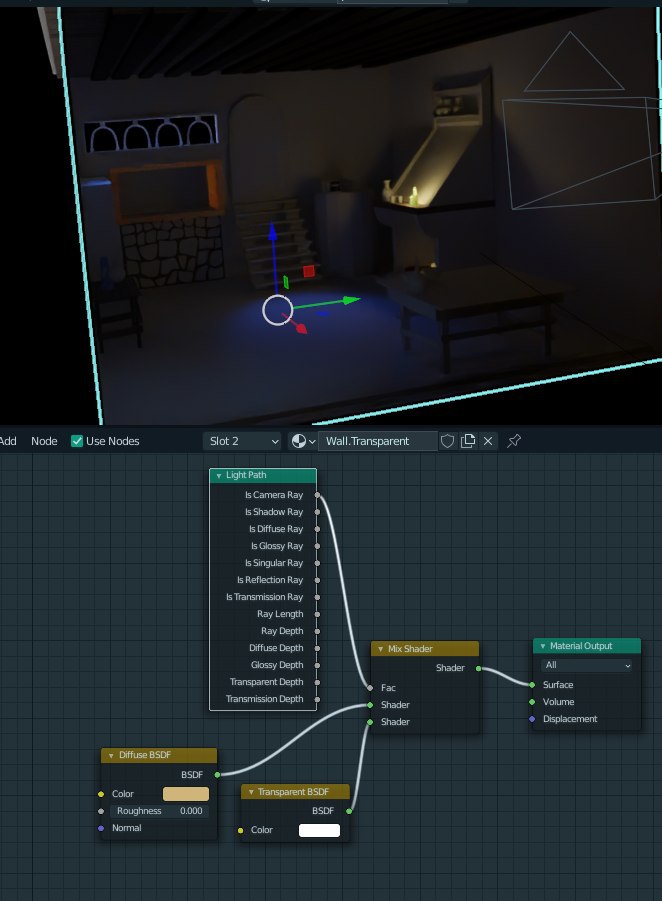Click the Transparent BSDF Color input socket
The height and width of the screenshot is (901, 662).
[x=241, y=830]
